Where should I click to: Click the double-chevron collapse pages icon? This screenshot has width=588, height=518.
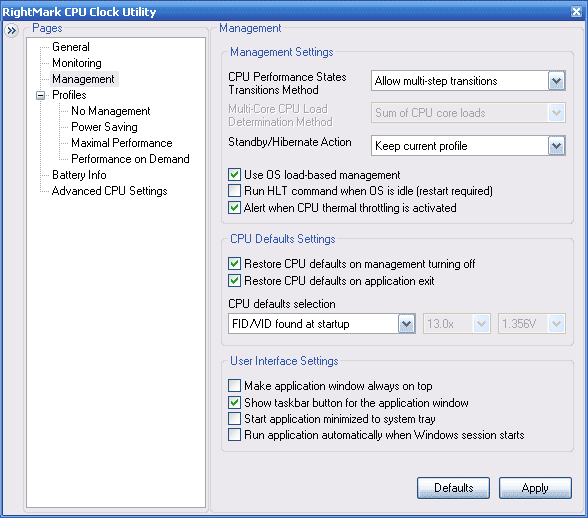point(12,31)
